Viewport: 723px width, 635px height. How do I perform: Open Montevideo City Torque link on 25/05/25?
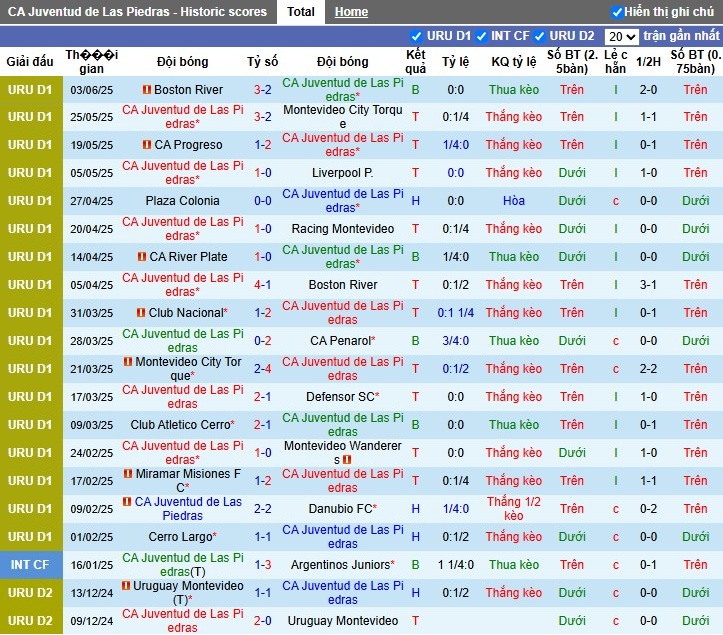click(x=343, y=117)
